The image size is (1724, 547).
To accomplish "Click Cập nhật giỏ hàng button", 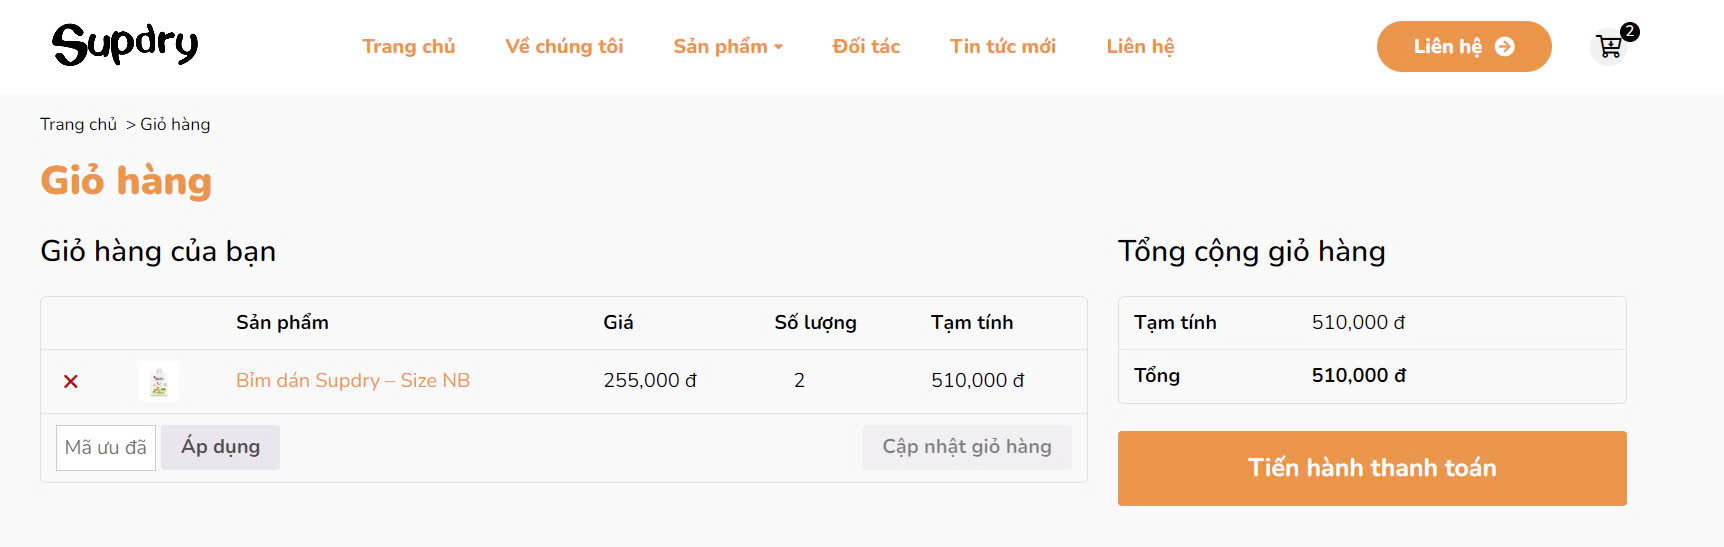I will click(x=966, y=447).
